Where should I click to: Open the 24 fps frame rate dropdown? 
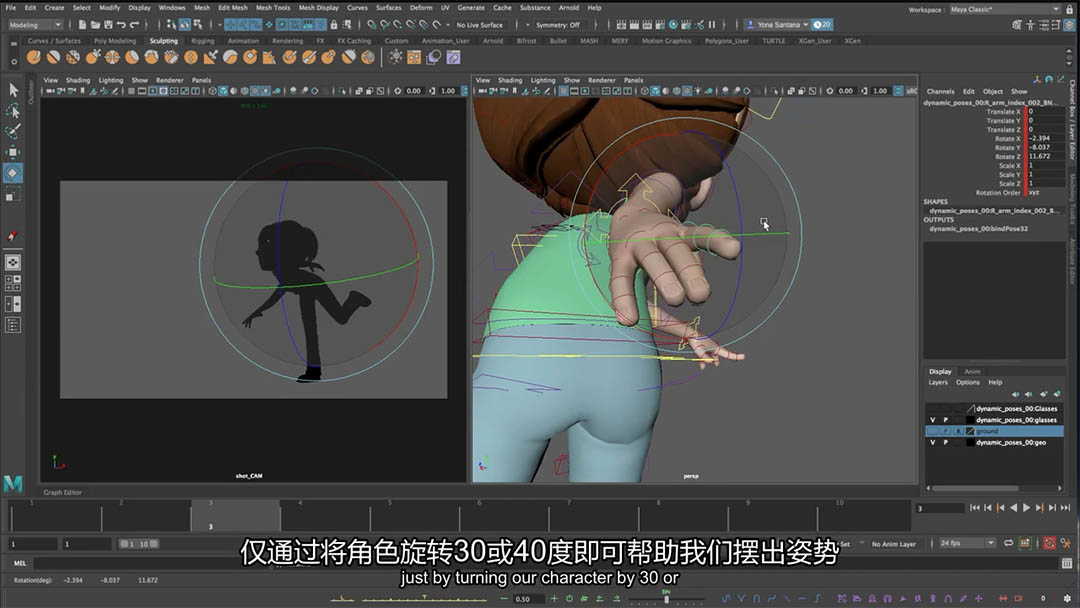pyautogui.click(x=967, y=543)
